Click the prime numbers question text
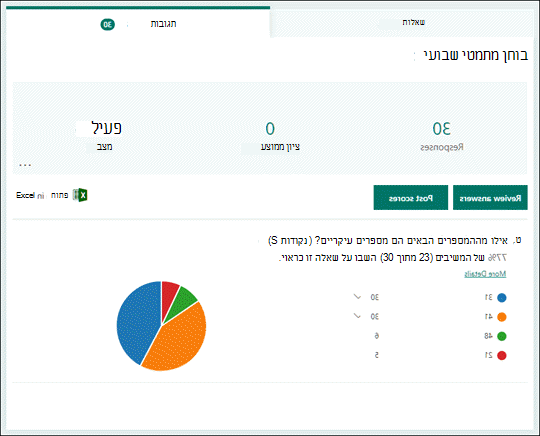 coord(388,240)
